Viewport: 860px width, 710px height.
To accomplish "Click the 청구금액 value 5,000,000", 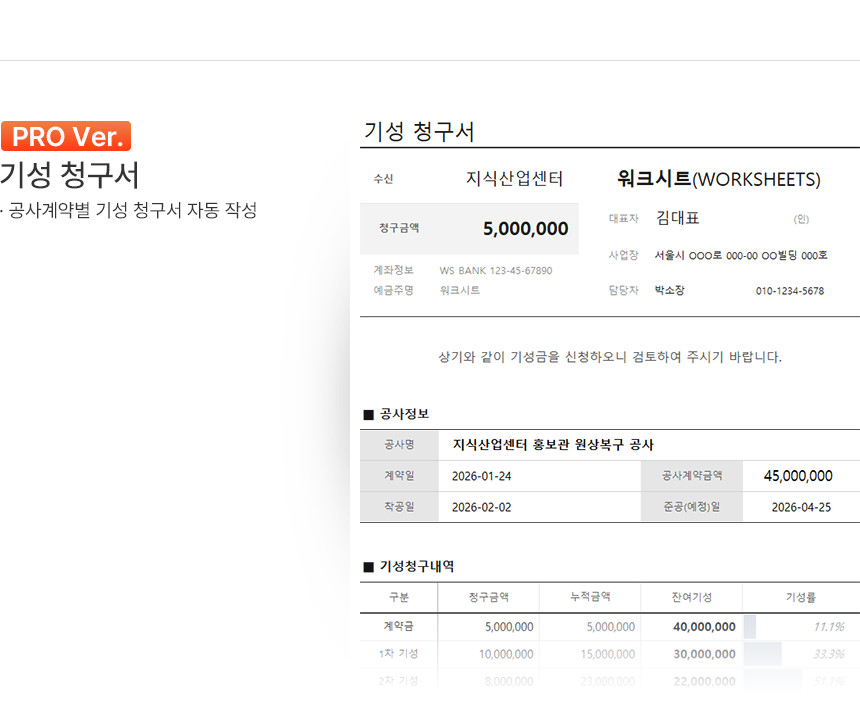I will (x=525, y=229).
